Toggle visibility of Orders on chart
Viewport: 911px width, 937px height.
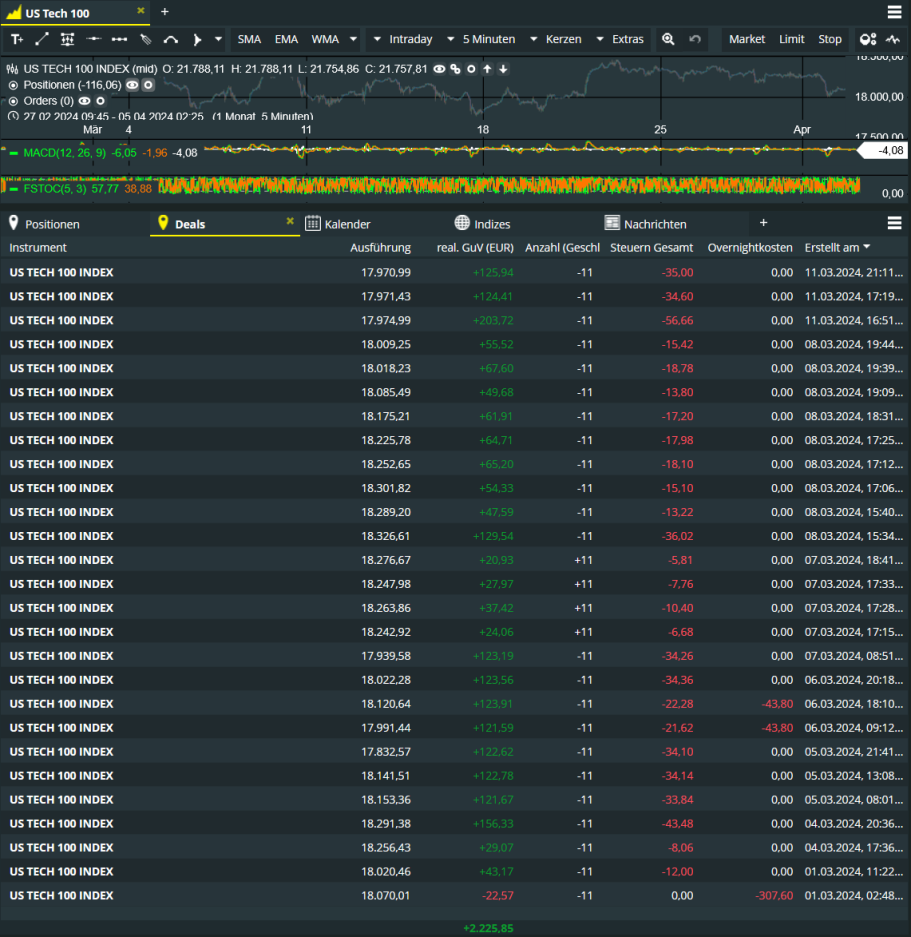pyautogui.click(x=85, y=101)
